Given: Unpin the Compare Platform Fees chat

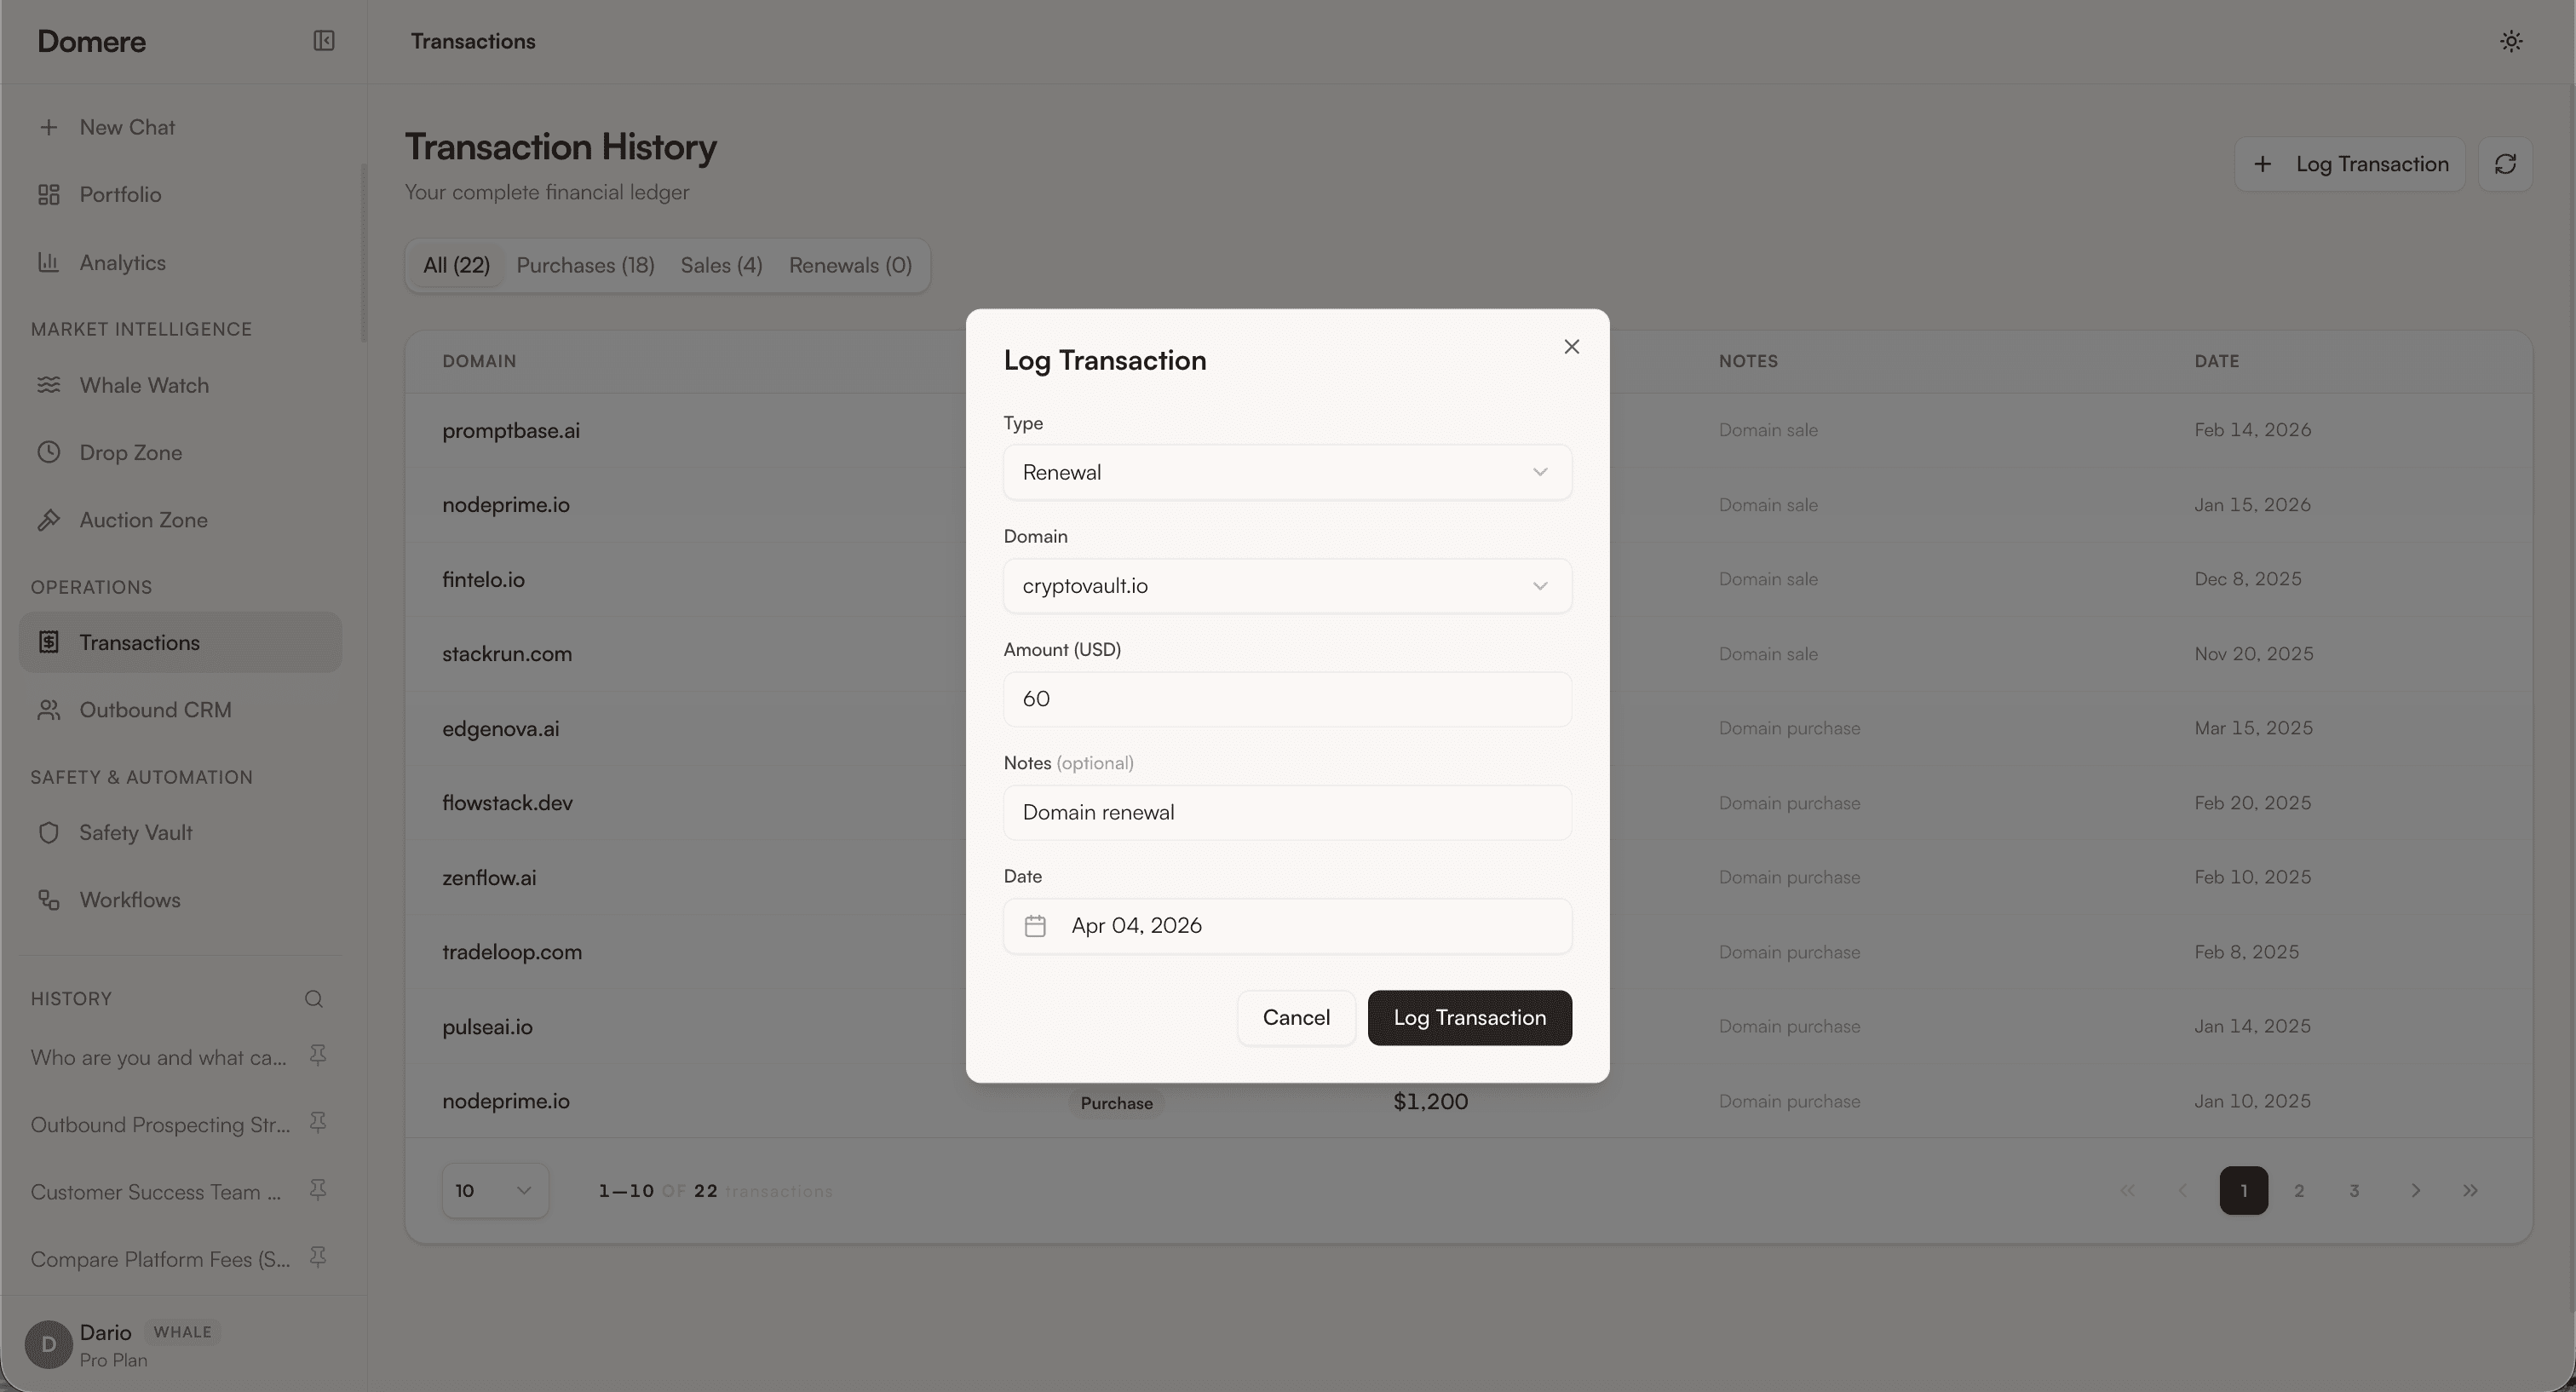Looking at the screenshot, I should pyautogui.click(x=318, y=1256).
